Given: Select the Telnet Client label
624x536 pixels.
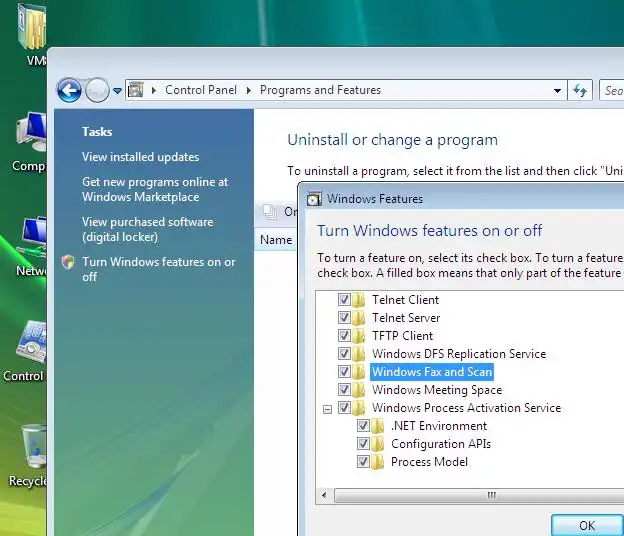Looking at the screenshot, I should tap(406, 300).
